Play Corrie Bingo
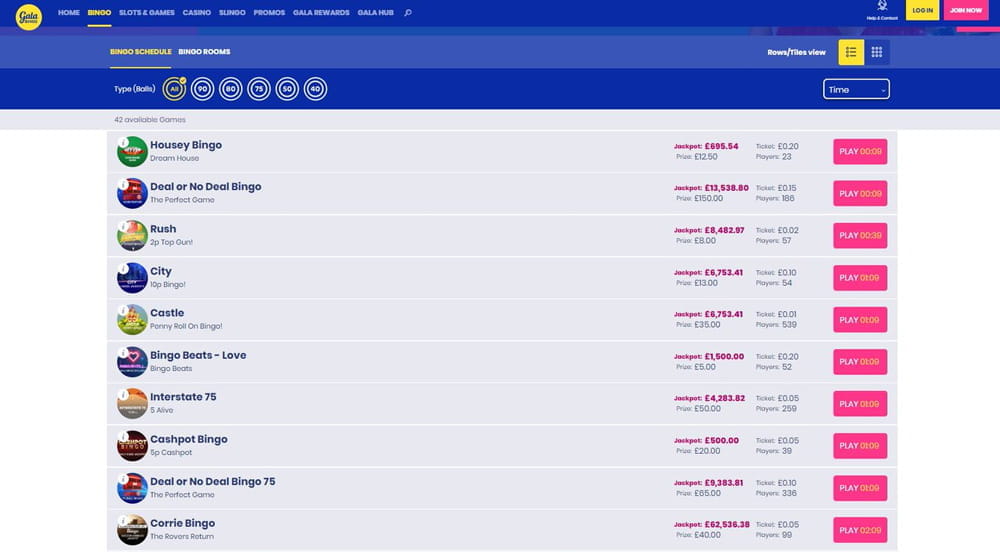The image size is (1000, 552). tap(860, 530)
